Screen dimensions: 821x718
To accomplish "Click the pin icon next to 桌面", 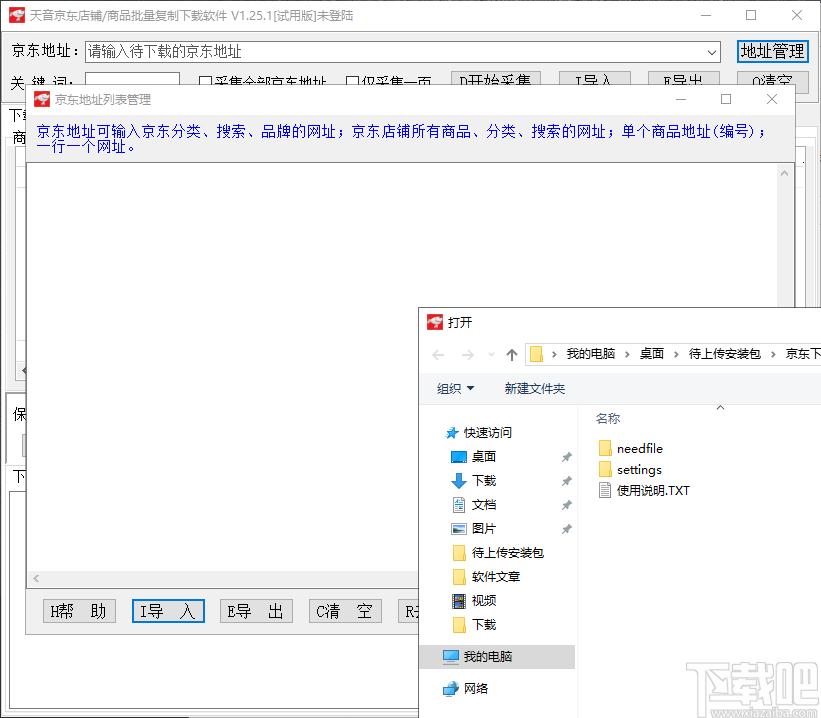I will tap(567, 457).
